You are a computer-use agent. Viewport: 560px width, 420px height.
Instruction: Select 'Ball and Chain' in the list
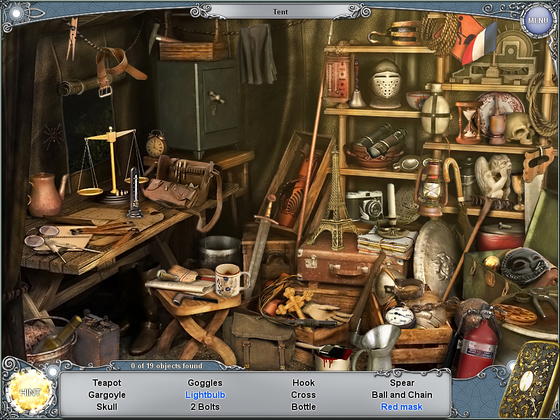pyautogui.click(x=402, y=395)
